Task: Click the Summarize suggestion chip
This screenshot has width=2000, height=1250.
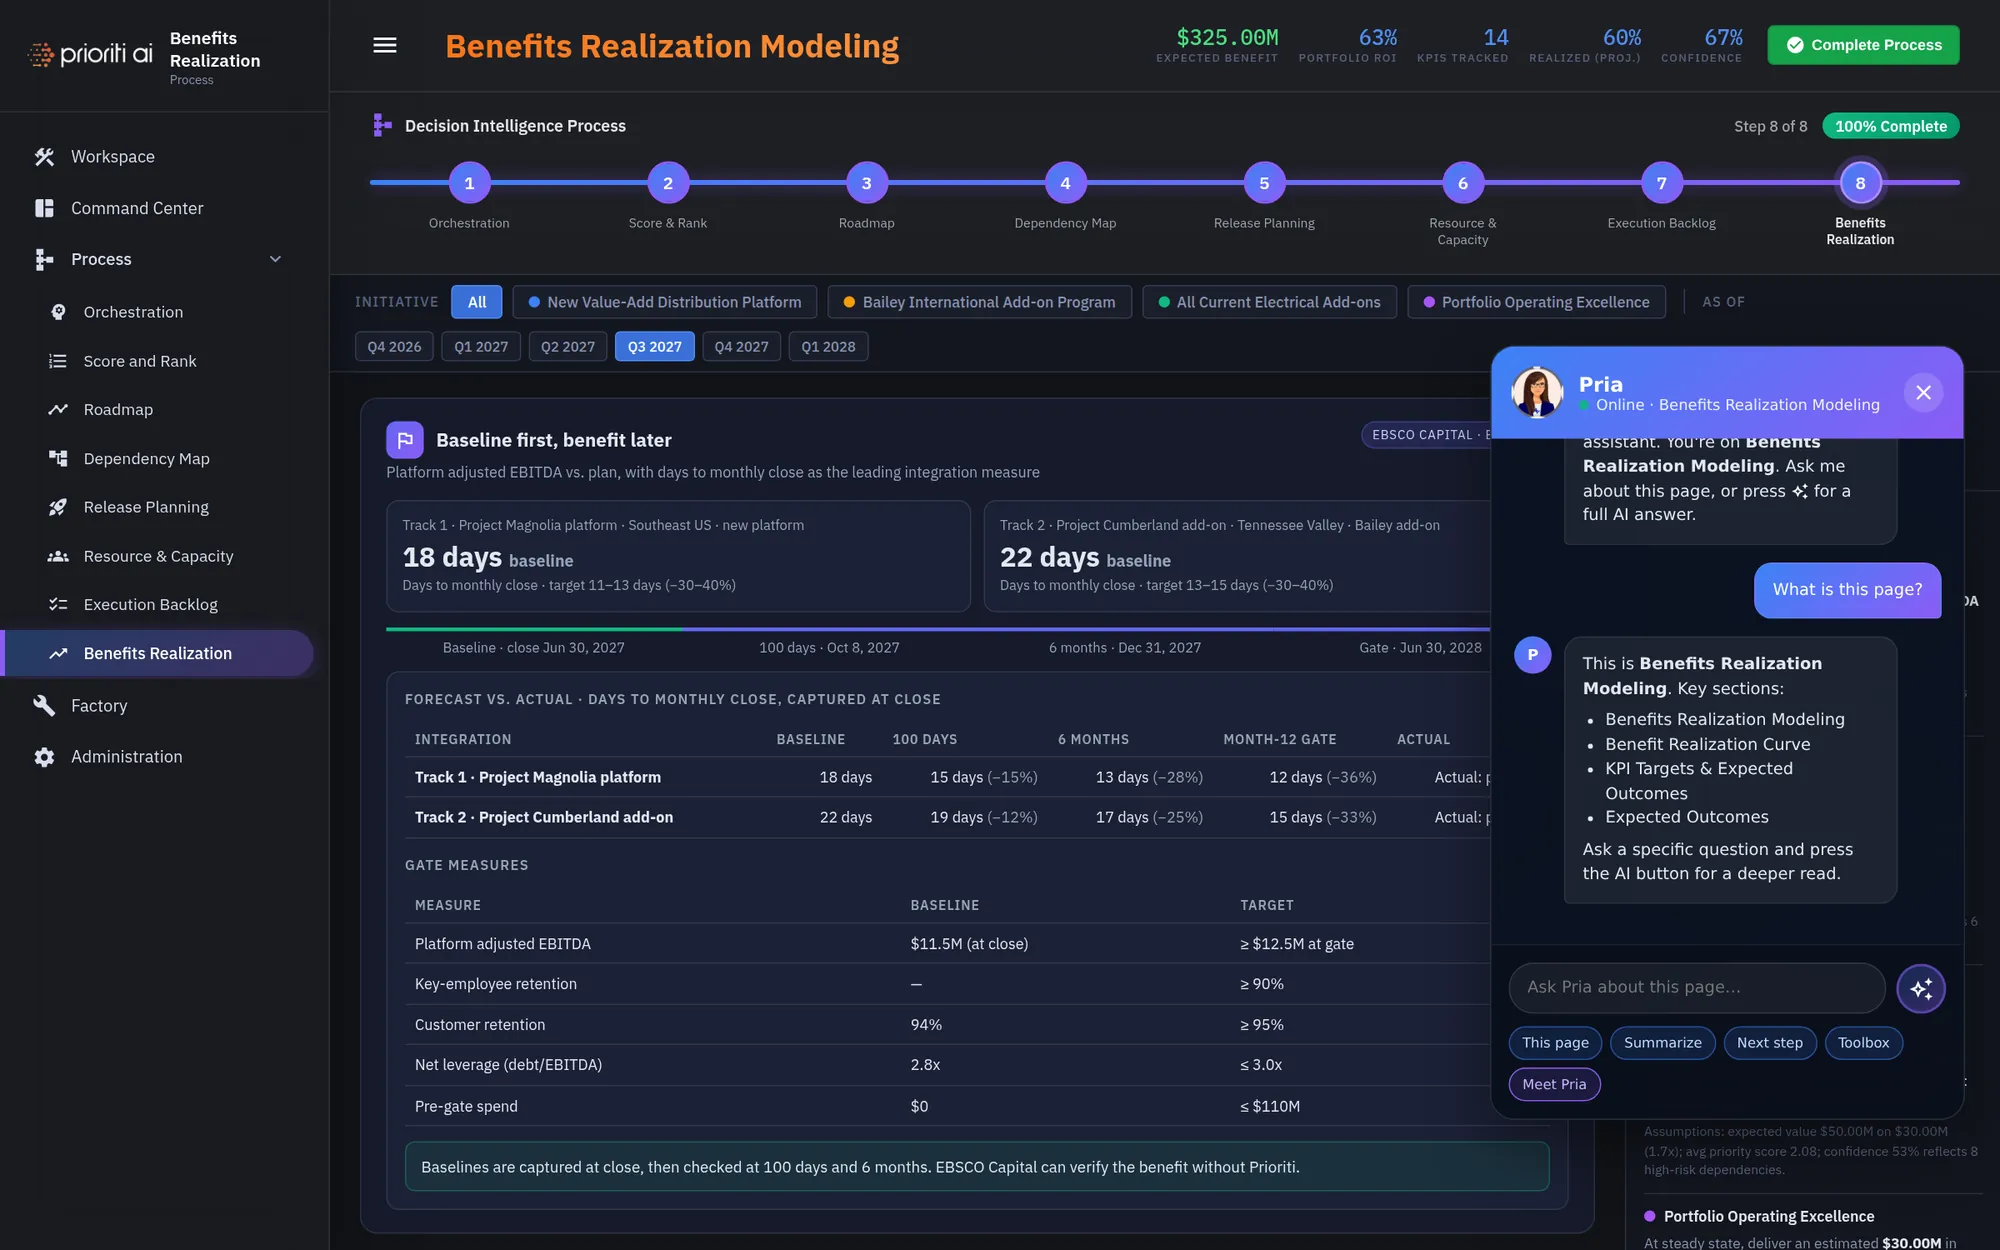Action: pos(1662,1043)
